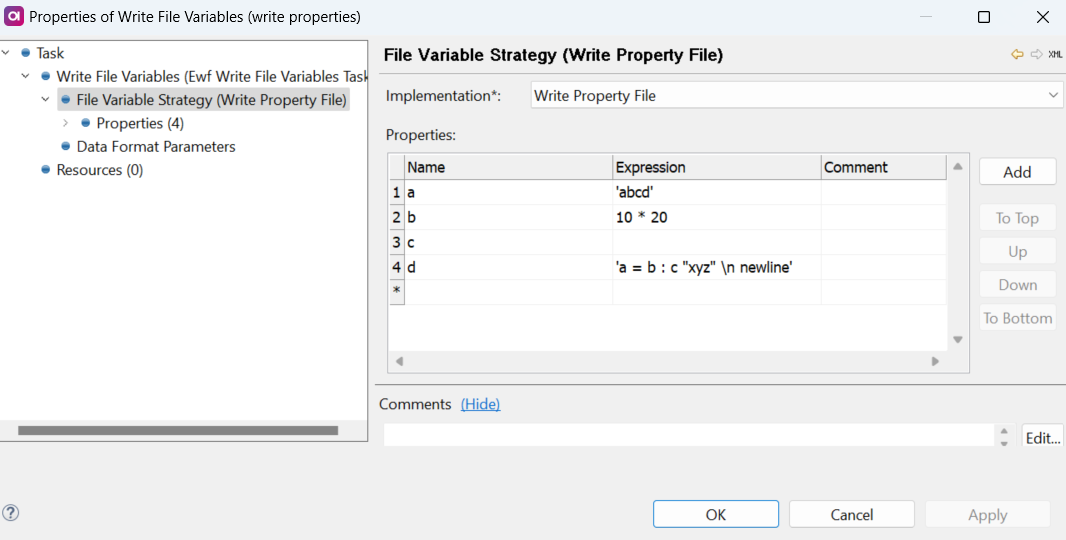Click the tree panel horizontal scrollbar

(x=178, y=430)
